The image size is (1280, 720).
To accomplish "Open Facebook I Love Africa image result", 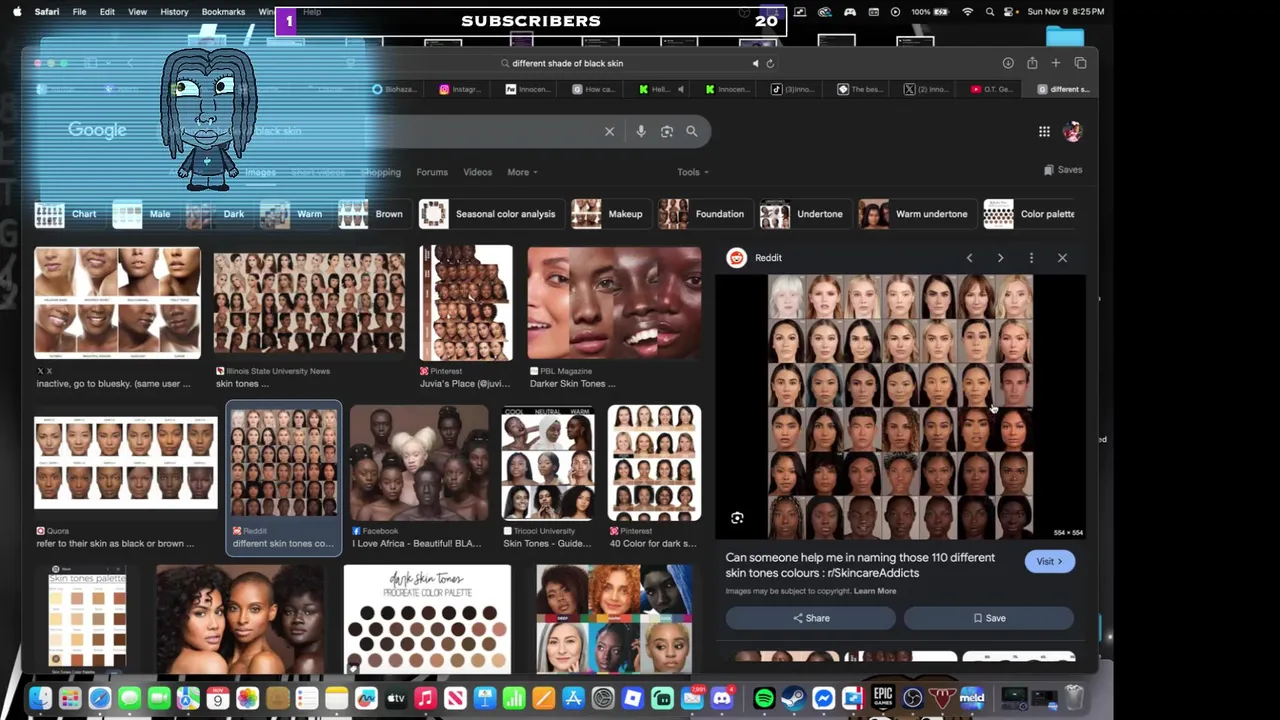I will 419,463.
